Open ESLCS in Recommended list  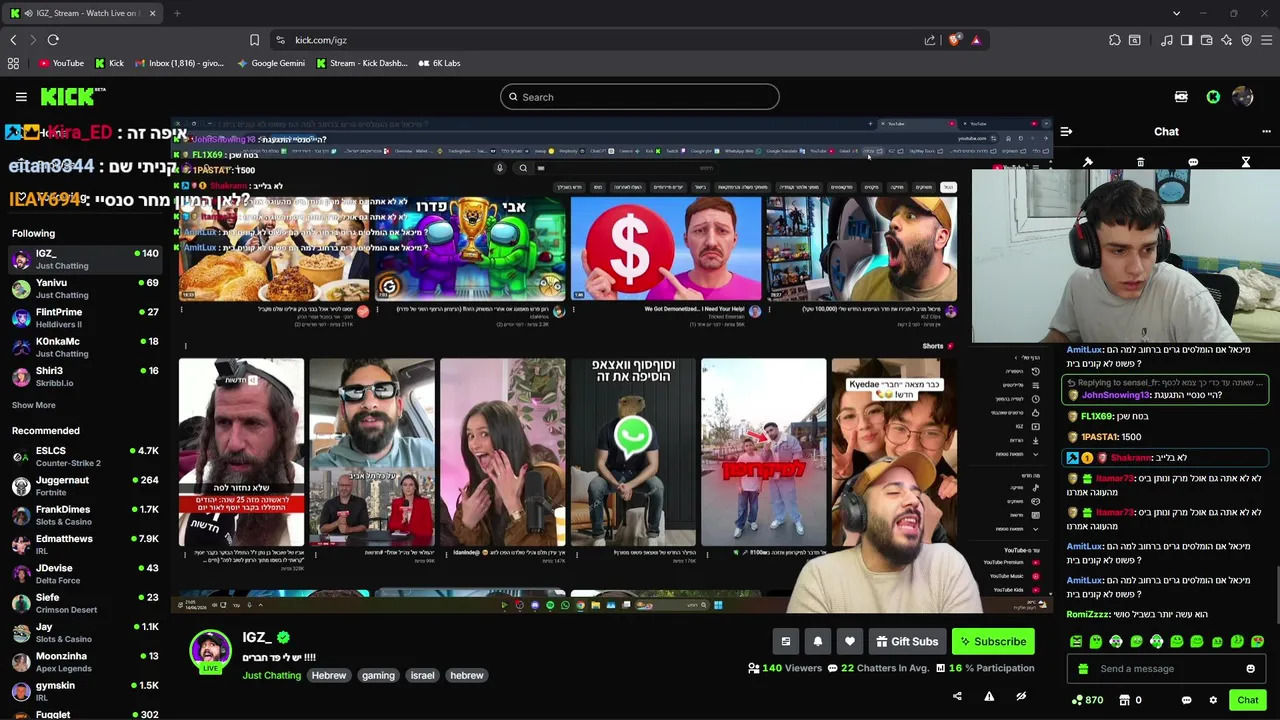tap(85, 457)
